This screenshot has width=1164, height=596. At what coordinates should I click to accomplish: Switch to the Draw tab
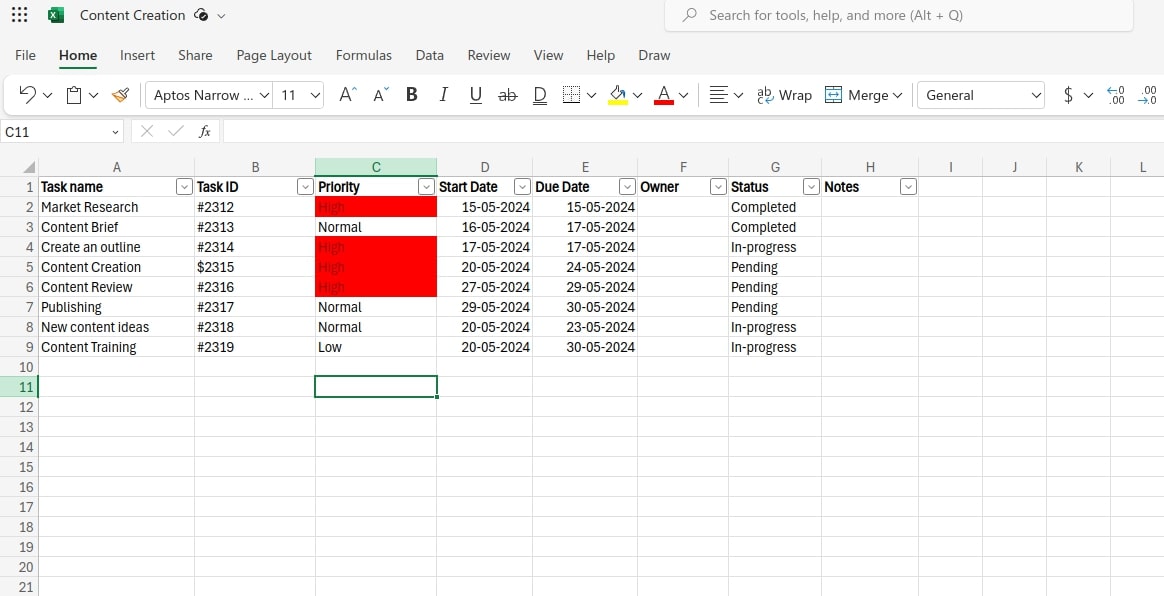click(654, 55)
